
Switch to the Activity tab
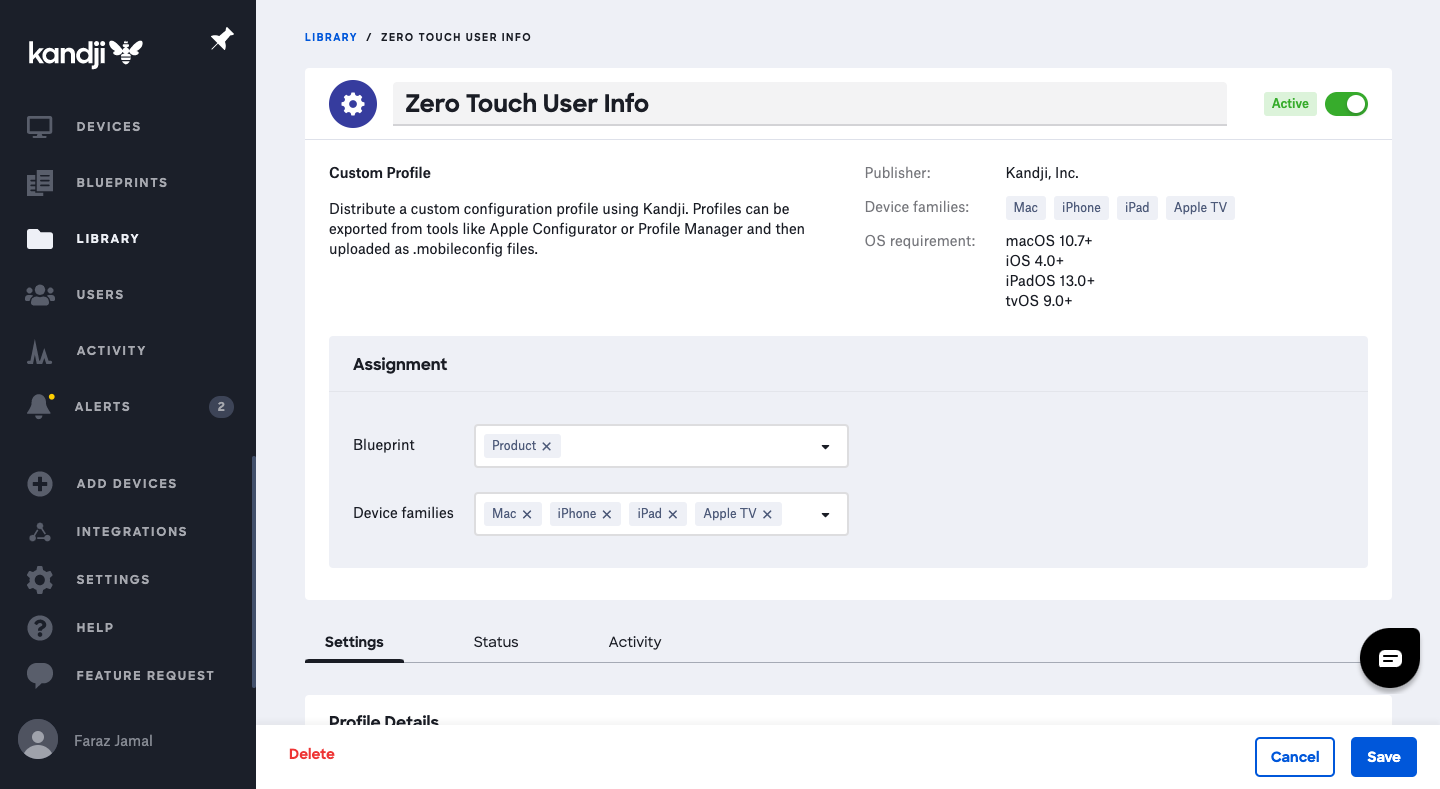coord(635,642)
